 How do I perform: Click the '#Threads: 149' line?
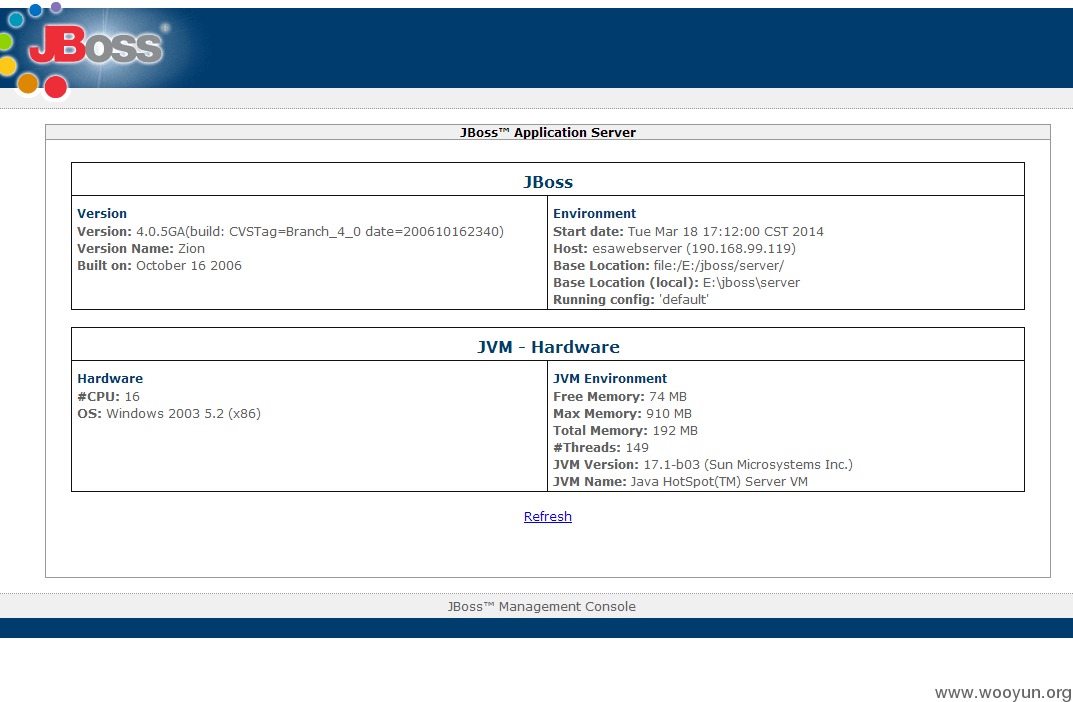[601, 447]
